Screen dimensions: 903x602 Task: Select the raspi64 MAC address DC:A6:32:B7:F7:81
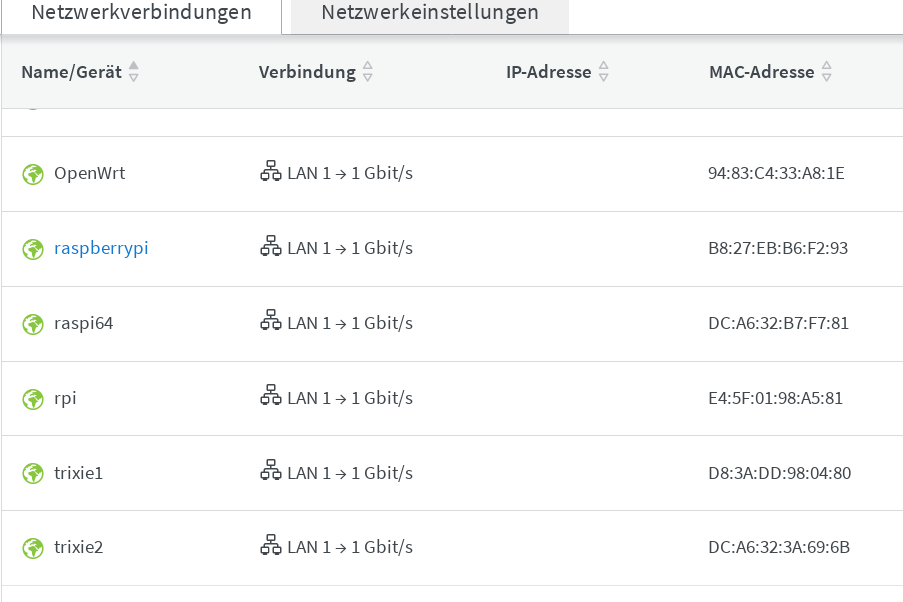coord(778,323)
